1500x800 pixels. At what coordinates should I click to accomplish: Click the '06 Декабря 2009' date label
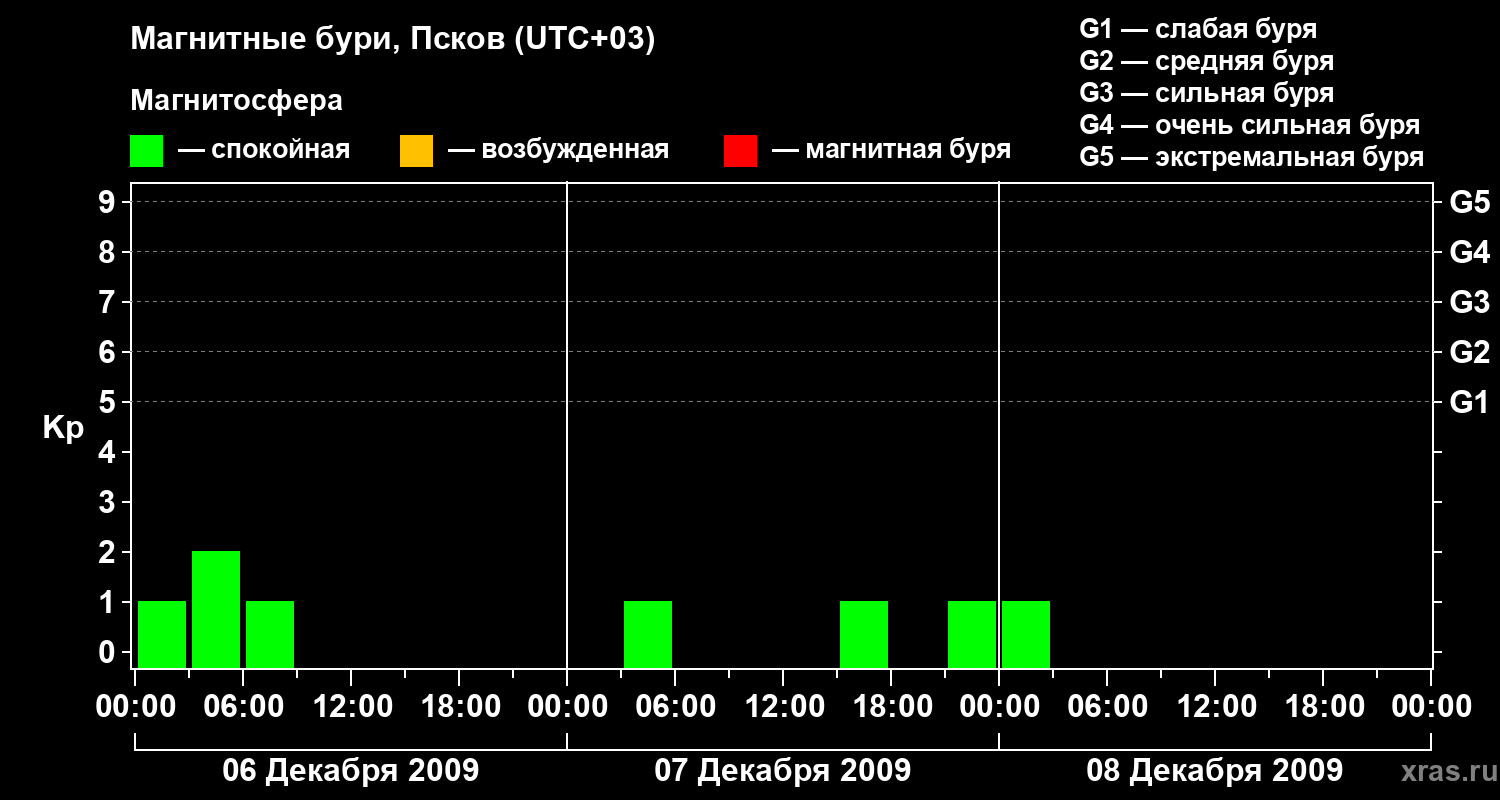pyautogui.click(x=350, y=771)
